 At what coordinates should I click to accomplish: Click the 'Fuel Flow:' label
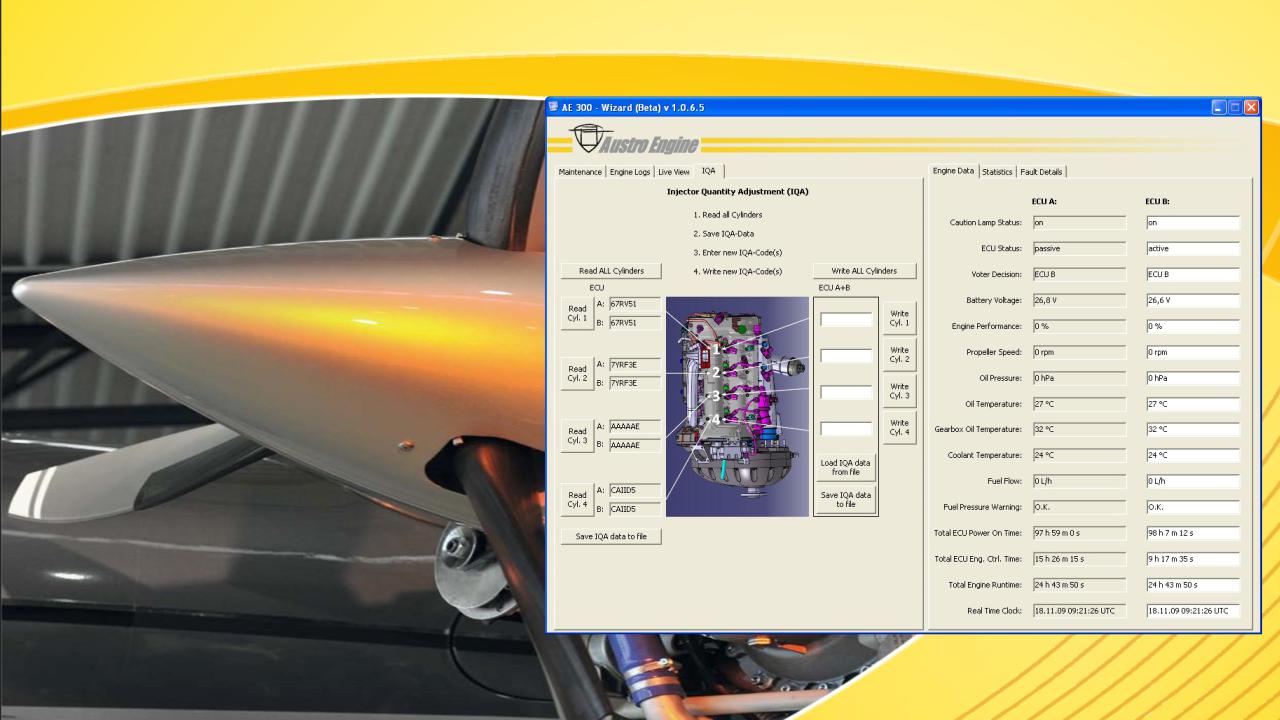(1004, 481)
